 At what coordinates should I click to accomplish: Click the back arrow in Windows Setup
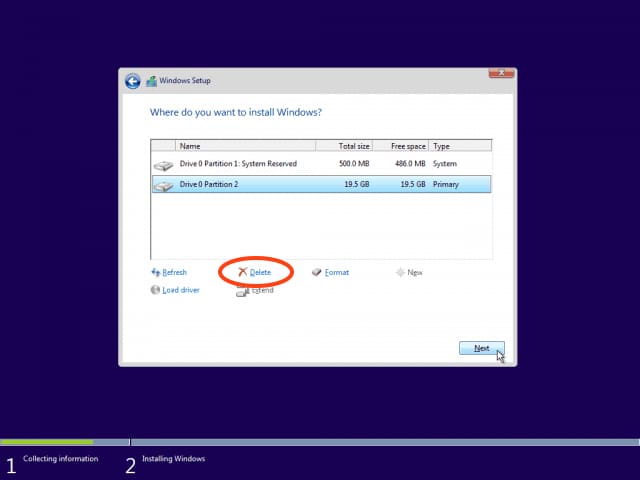132,81
